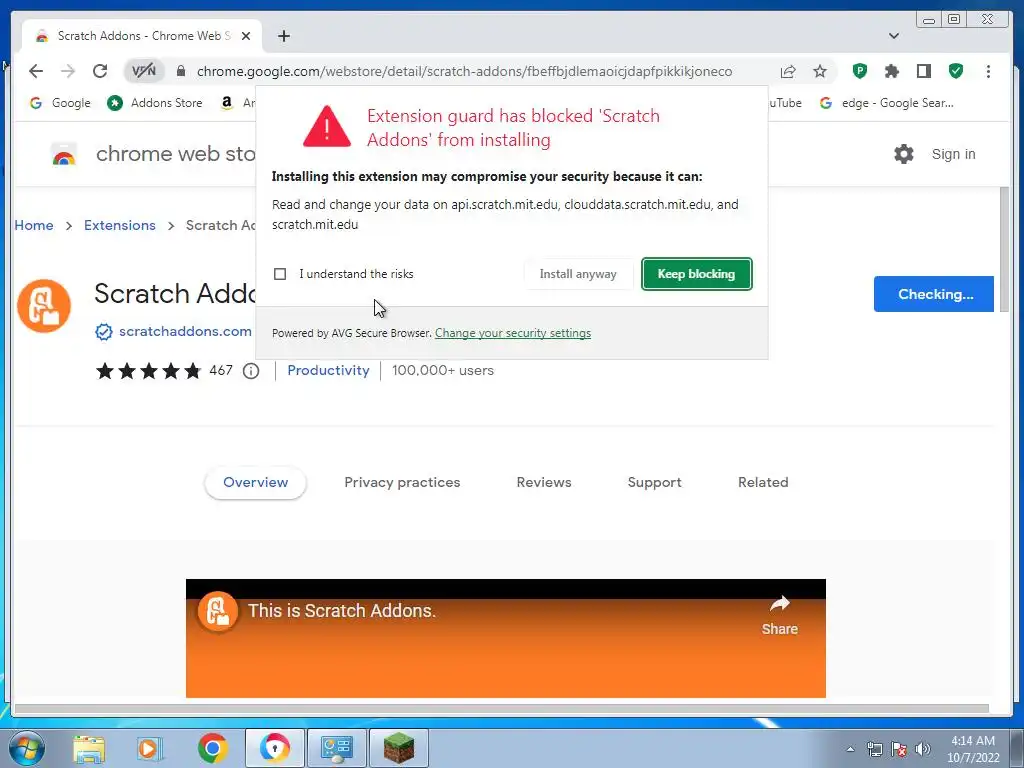The height and width of the screenshot is (768, 1024).
Task: Toggle the side panel icon
Action: coord(923,71)
